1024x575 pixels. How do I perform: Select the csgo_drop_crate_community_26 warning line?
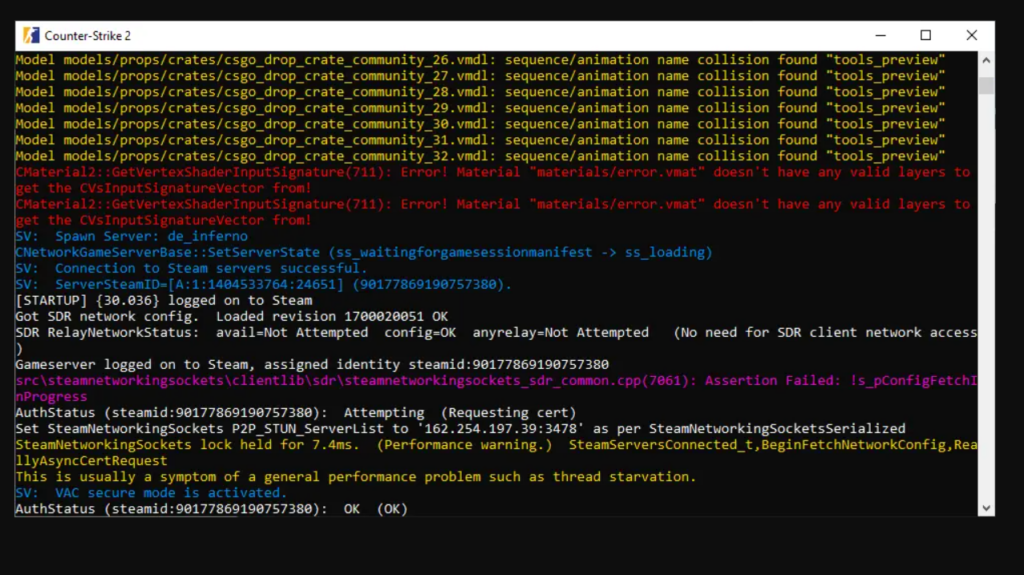tap(480, 60)
